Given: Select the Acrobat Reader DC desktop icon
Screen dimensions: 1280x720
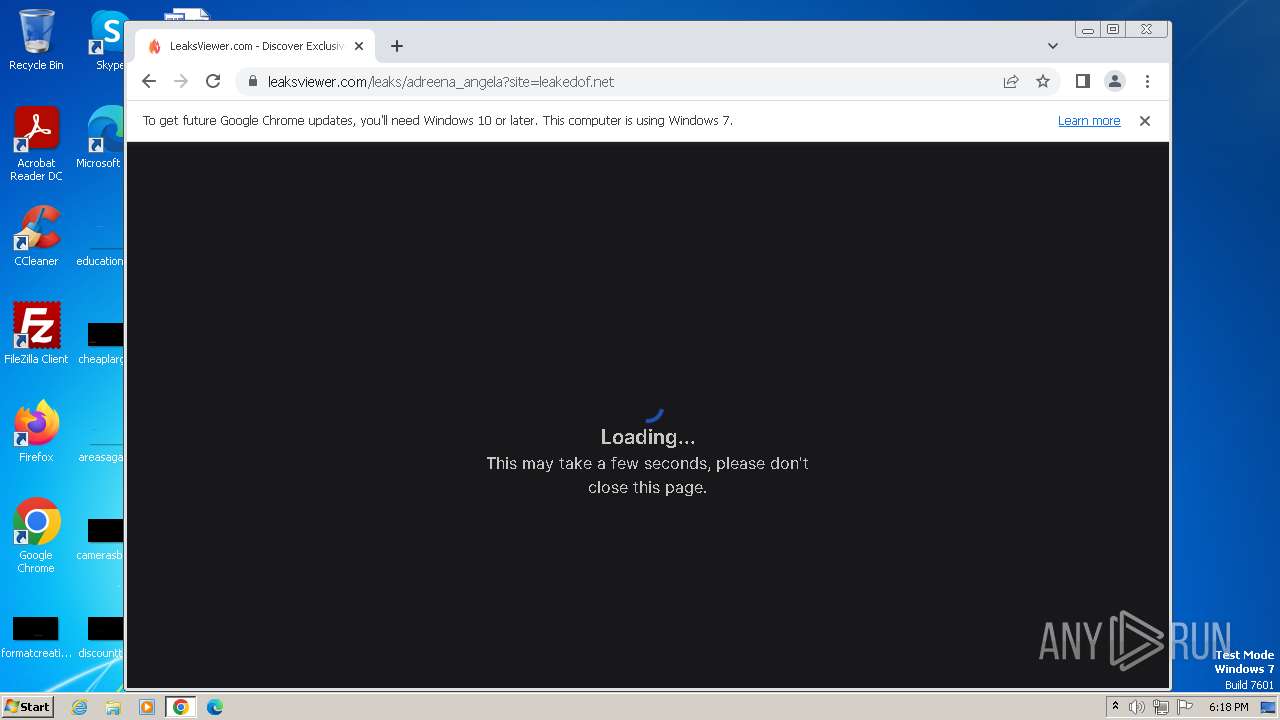Looking at the screenshot, I should pyautogui.click(x=36, y=144).
